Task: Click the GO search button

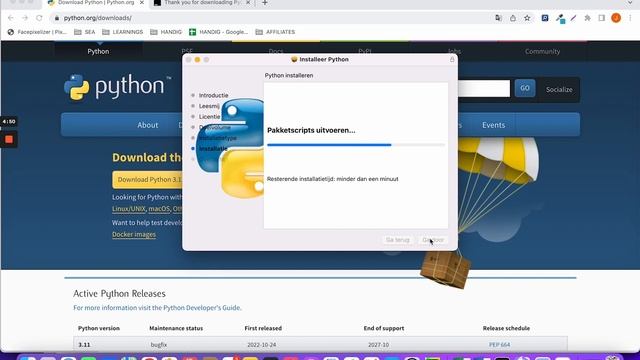Action: (525, 88)
